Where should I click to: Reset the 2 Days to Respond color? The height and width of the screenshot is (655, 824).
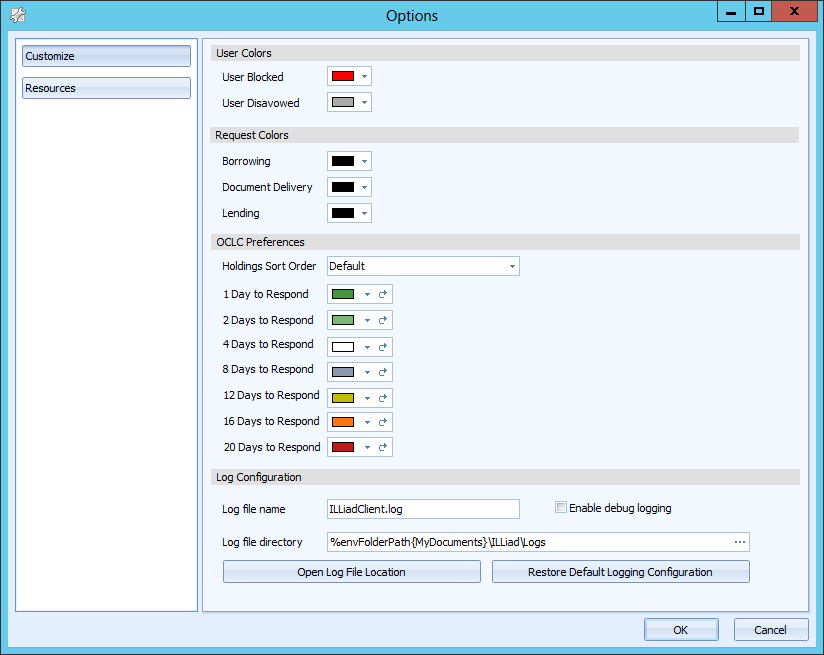click(x=384, y=320)
